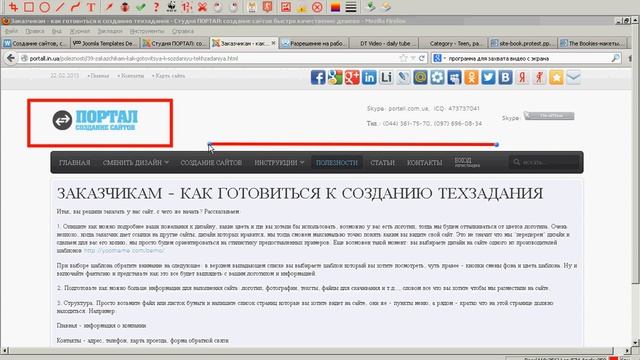Go to ГЛАВНАЯ in site navigation
This screenshot has width=640, height=360.
tap(74, 162)
